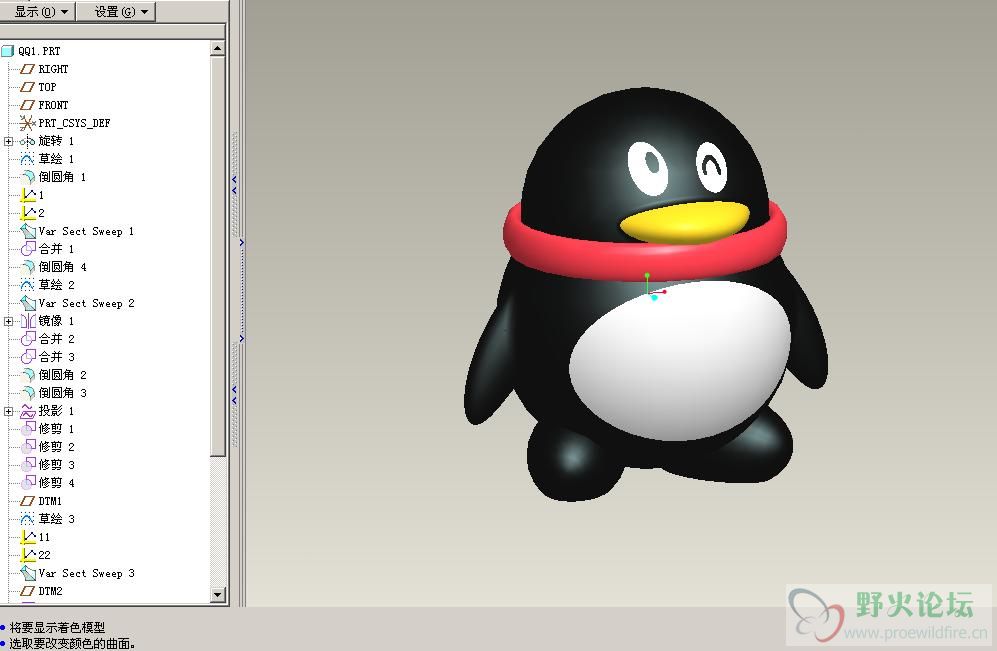Select the PRT_CSYS_DEF label in tree
Screen dimensions: 997x651
tap(74, 123)
